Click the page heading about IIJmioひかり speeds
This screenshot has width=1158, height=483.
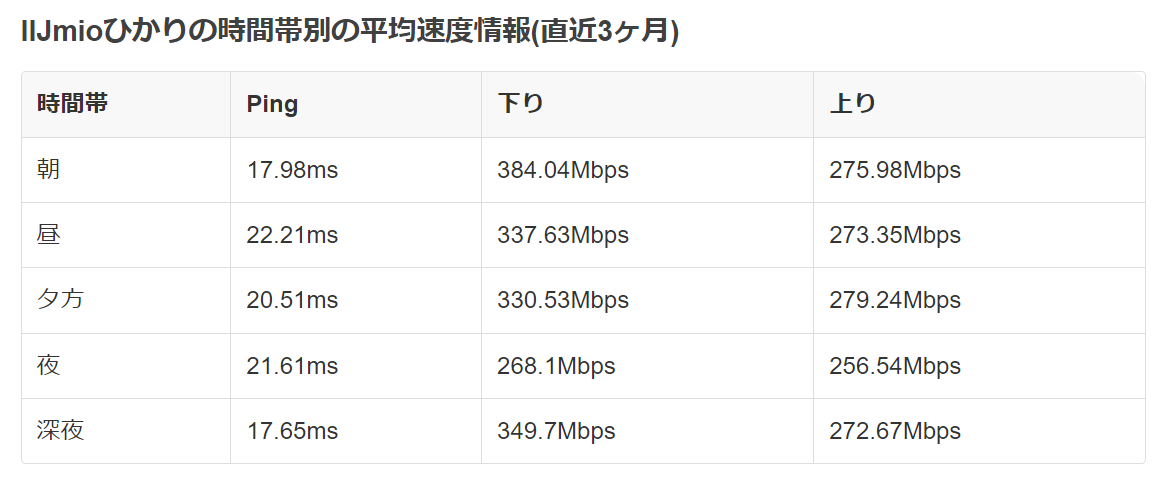click(x=350, y=31)
